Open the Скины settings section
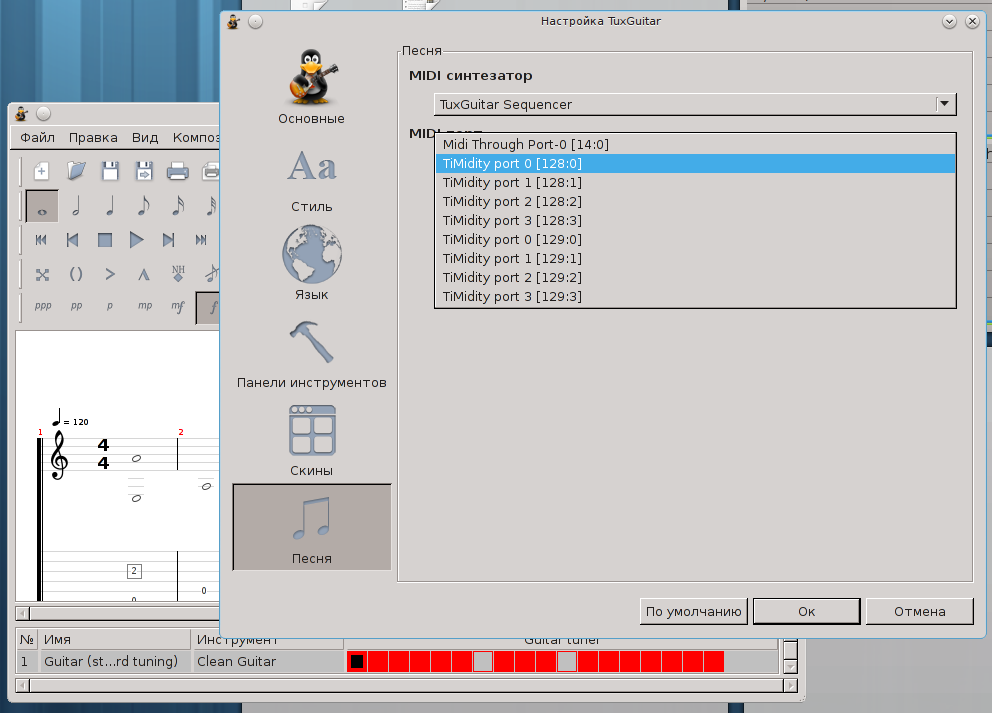 click(311, 441)
